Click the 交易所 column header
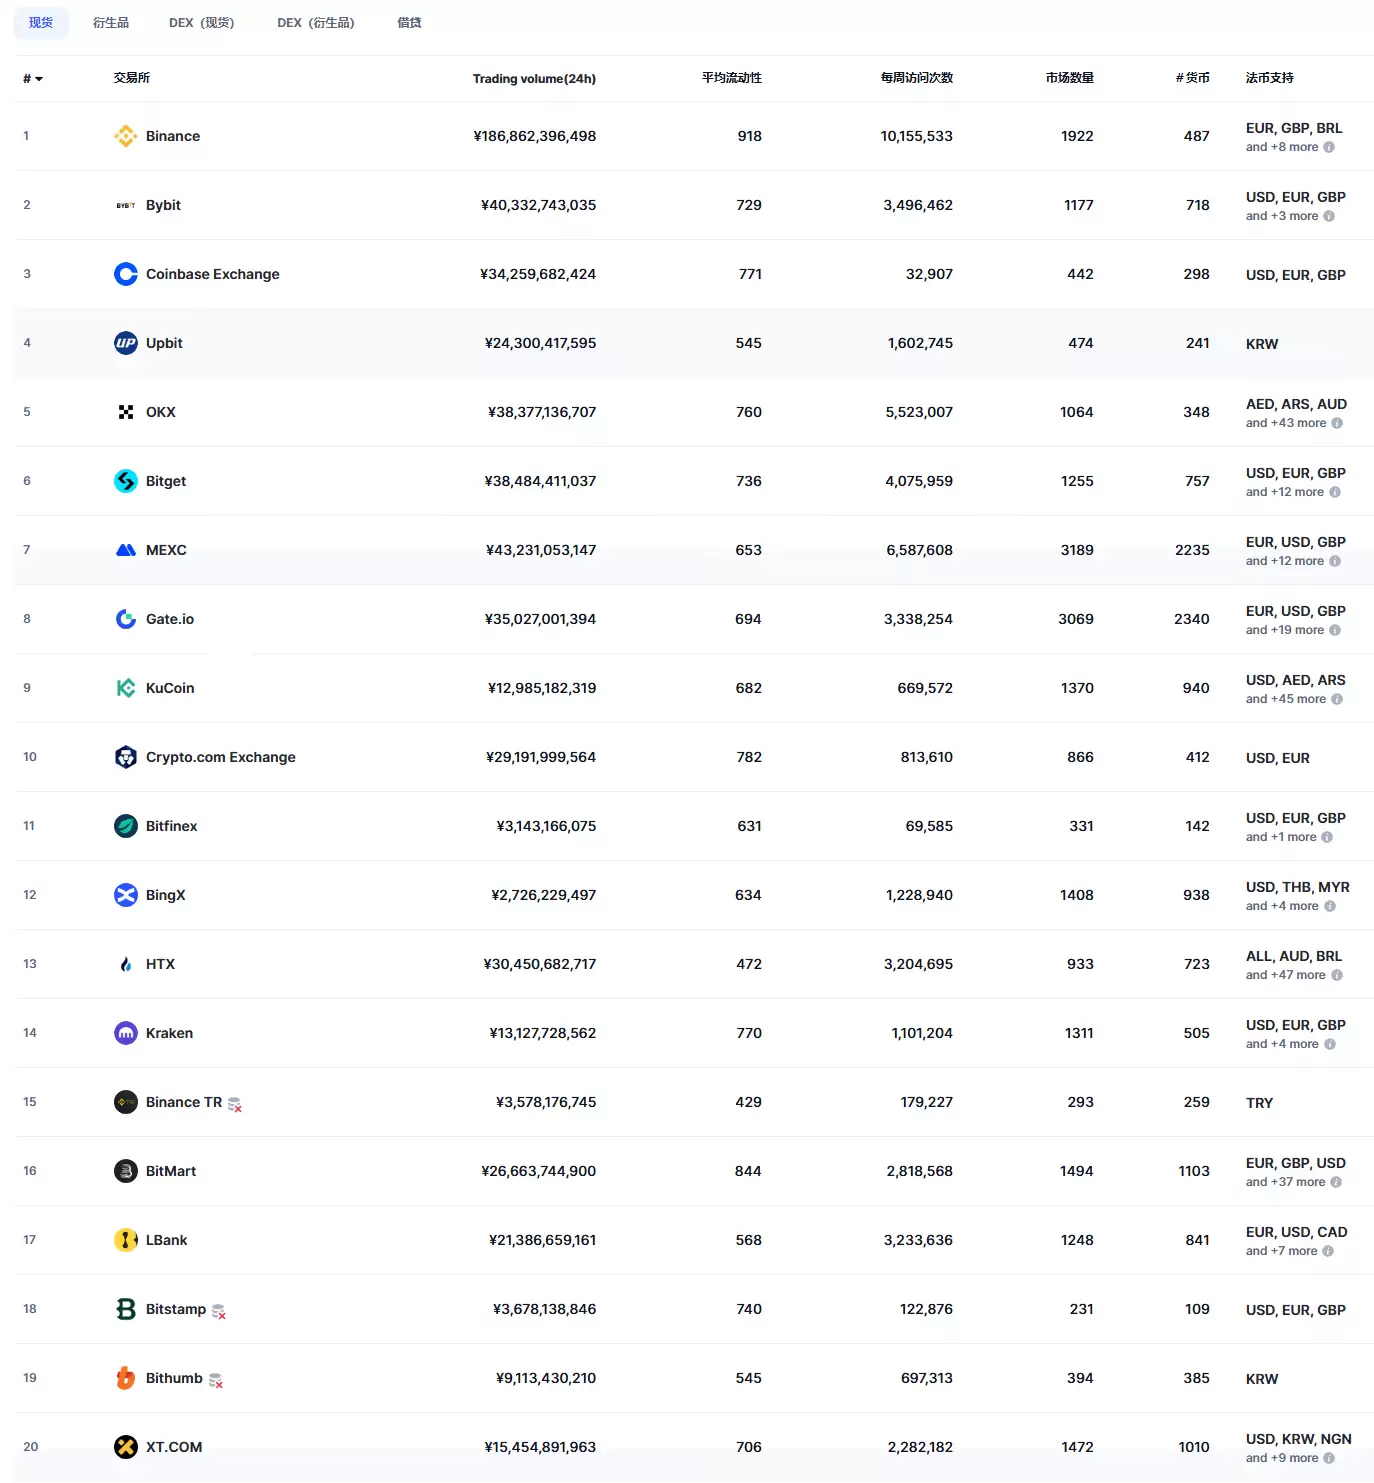The height and width of the screenshot is (1483, 1374). [132, 78]
